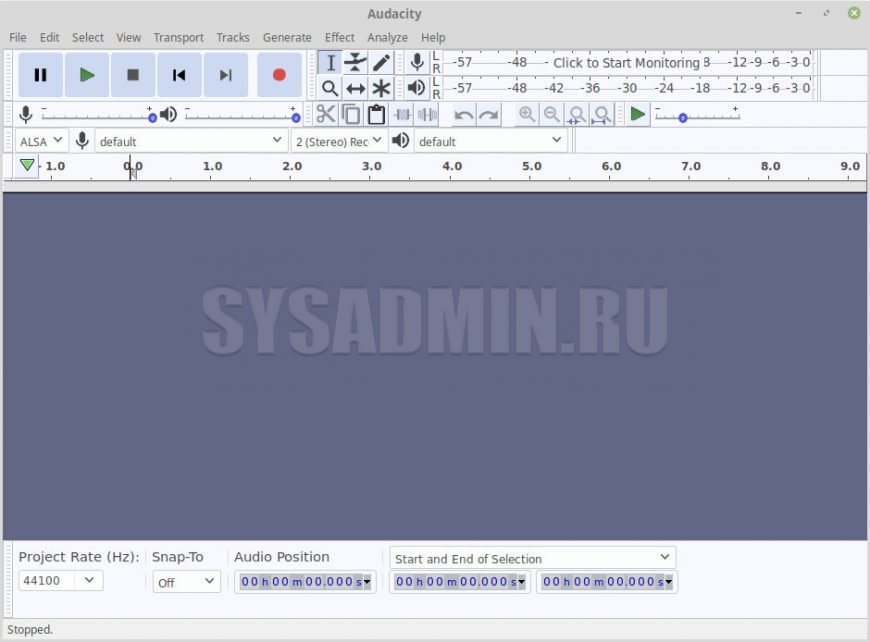Choose the Zoom magnifier tool

tap(330, 88)
